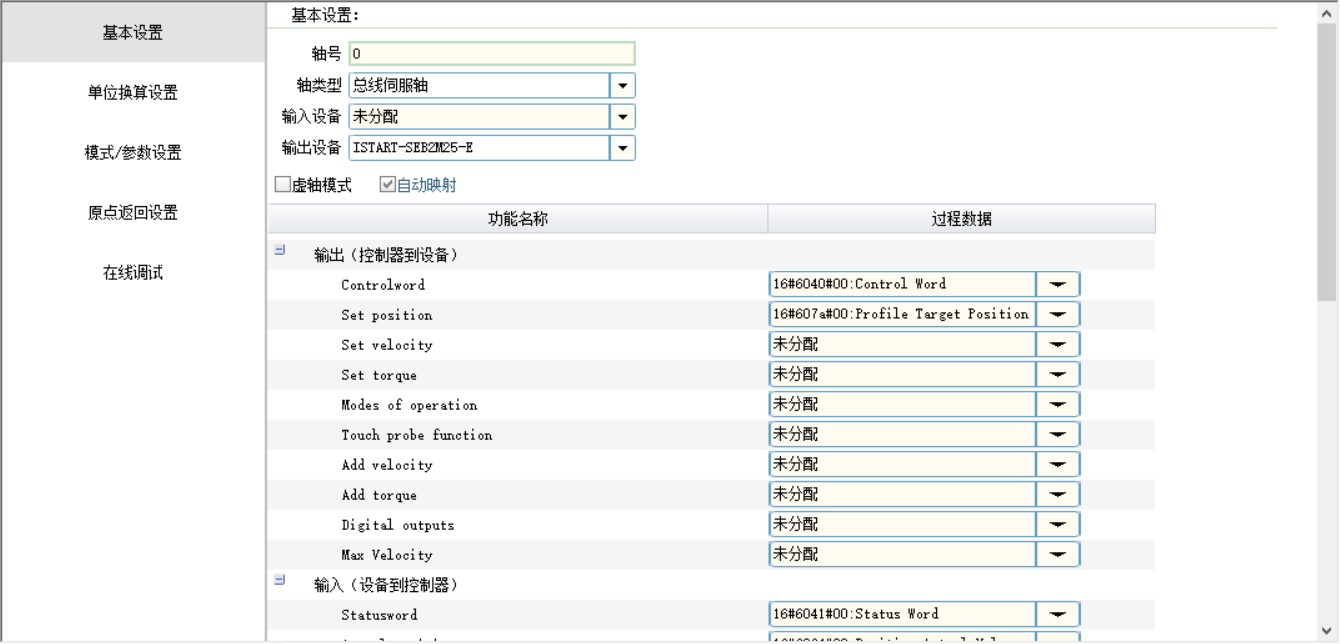Go to 模式/参数设置 tab
Image resolution: width=1340 pixels, height=644 pixels.
tap(132, 153)
